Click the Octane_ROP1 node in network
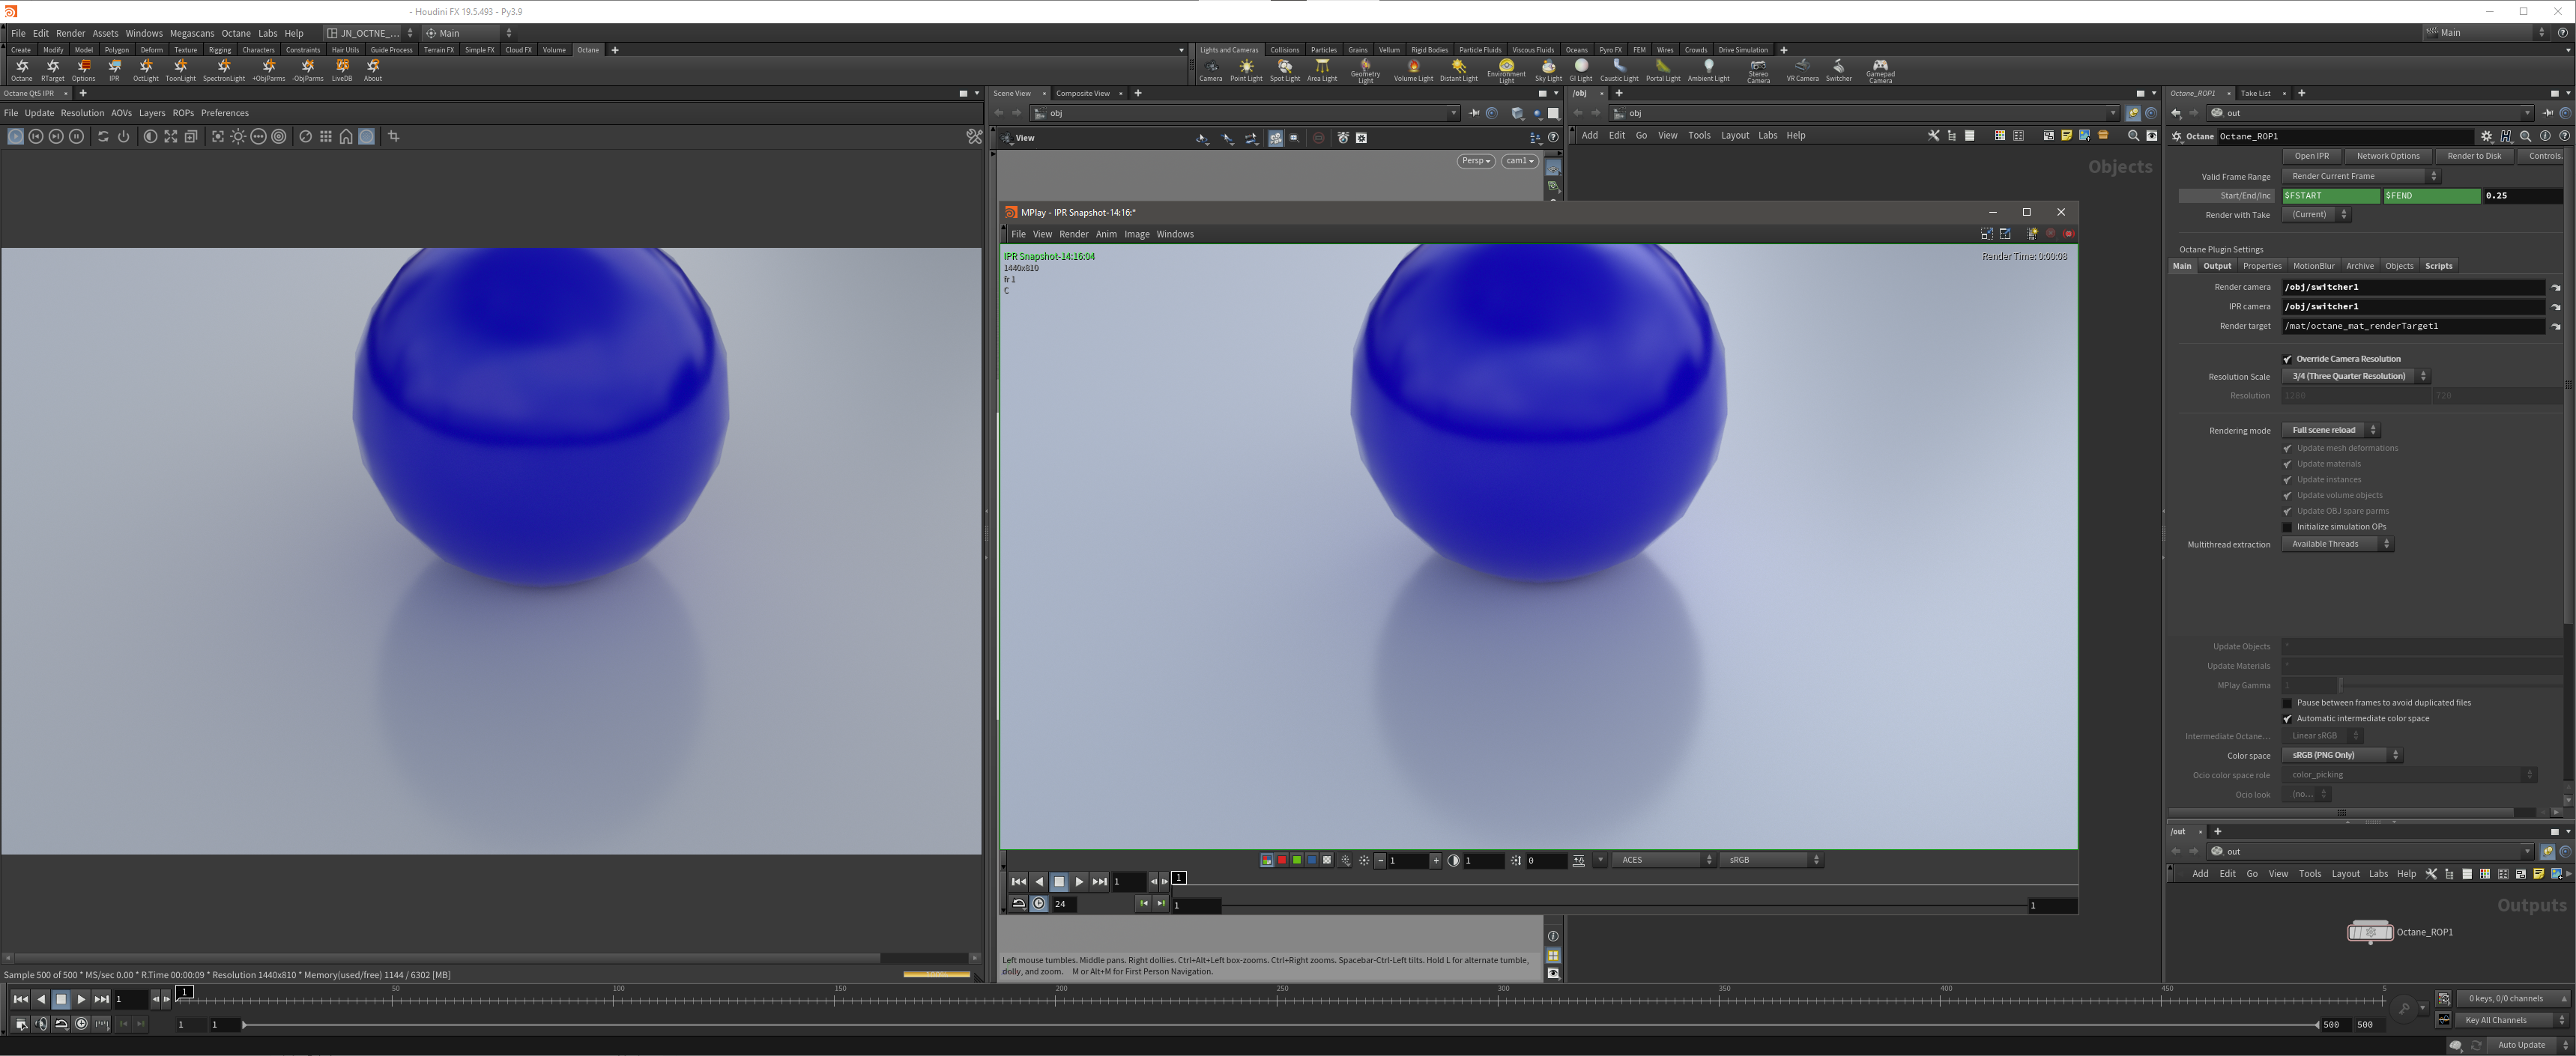Viewport: 2576px width, 1056px height. click(2369, 932)
